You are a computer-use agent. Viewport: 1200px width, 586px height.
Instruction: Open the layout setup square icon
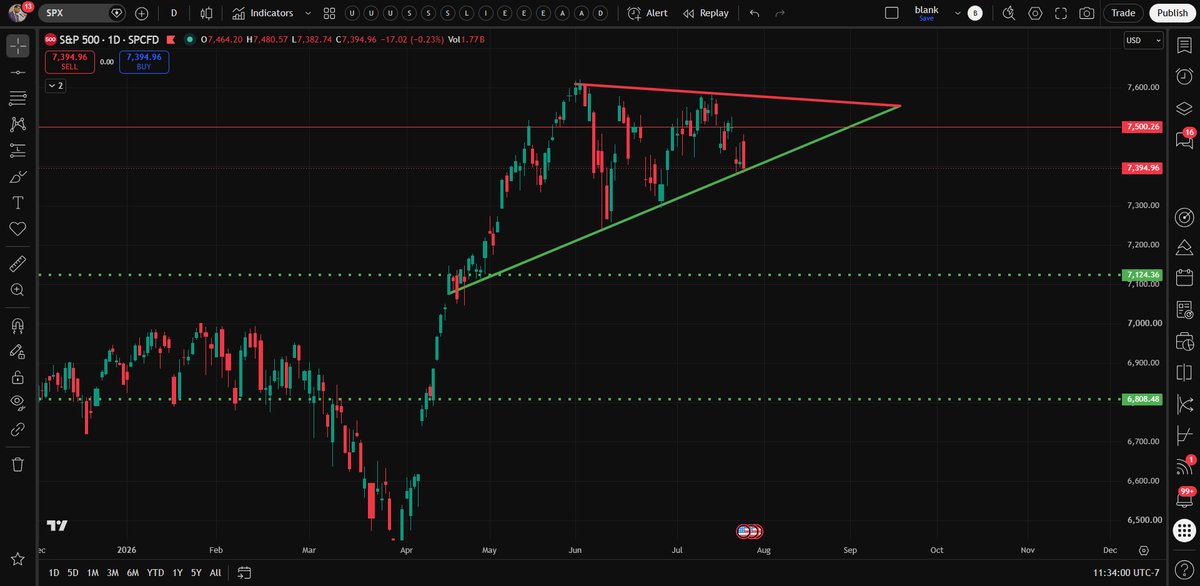[x=892, y=13]
